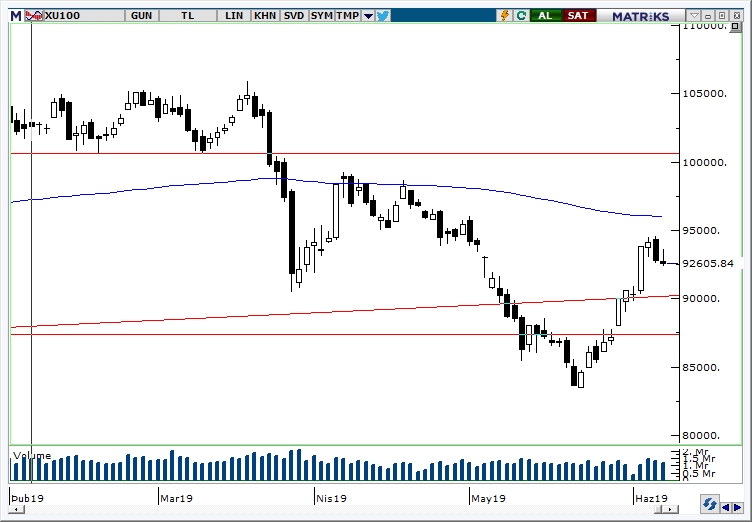
Task: Click the Twitter bird icon
Action: (x=383, y=16)
